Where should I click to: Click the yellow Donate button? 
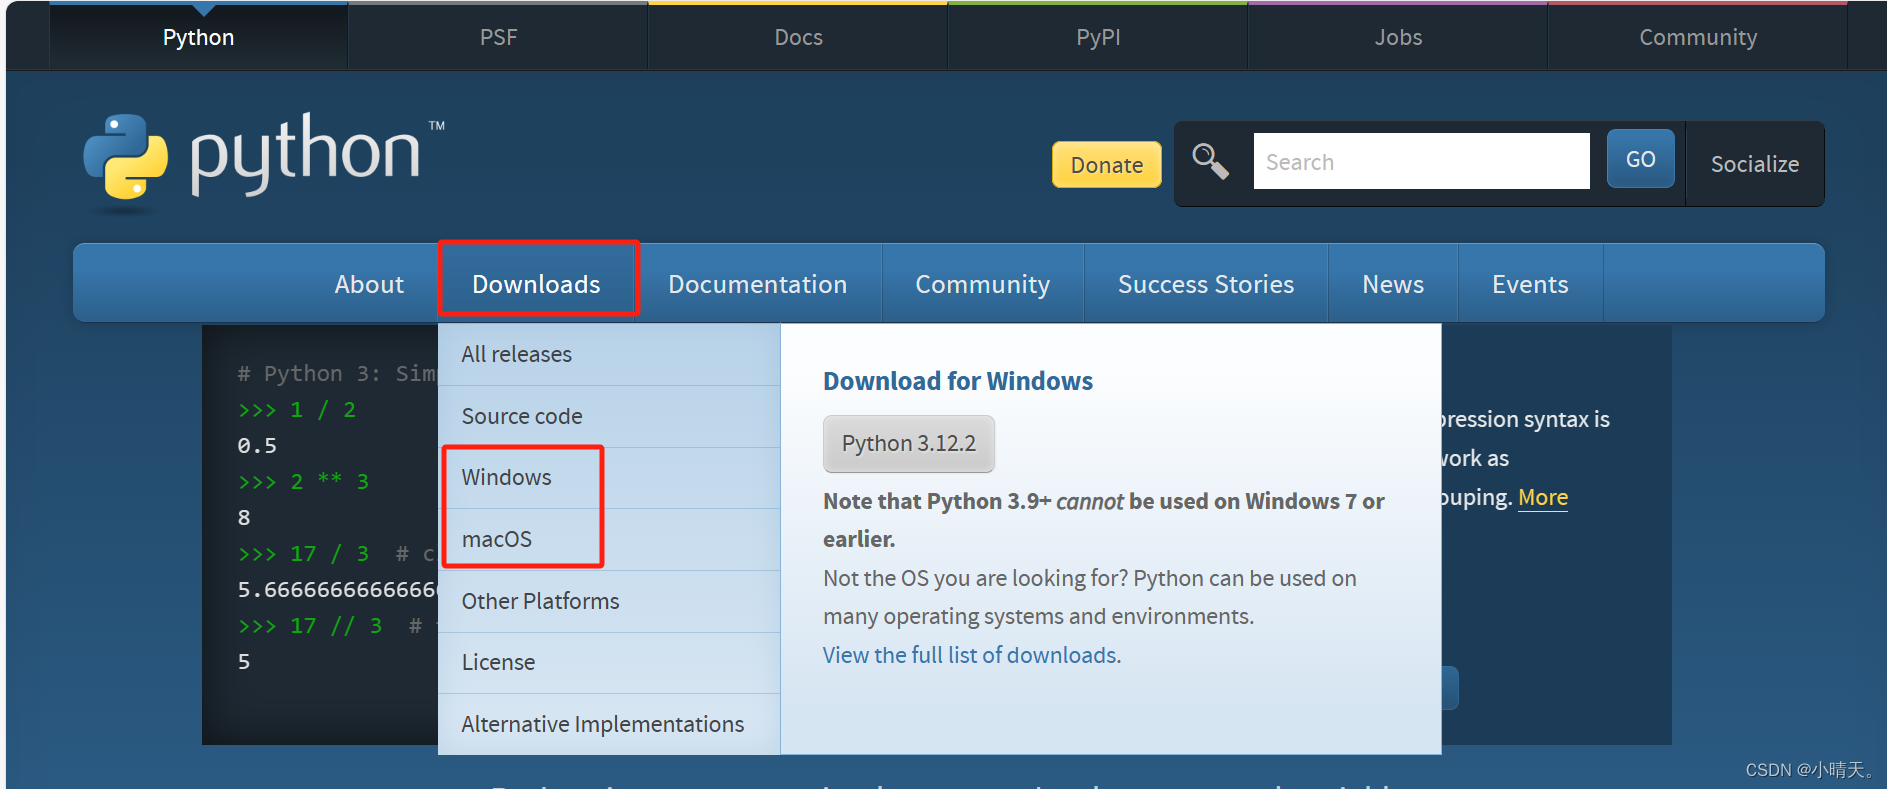pyautogui.click(x=1107, y=164)
